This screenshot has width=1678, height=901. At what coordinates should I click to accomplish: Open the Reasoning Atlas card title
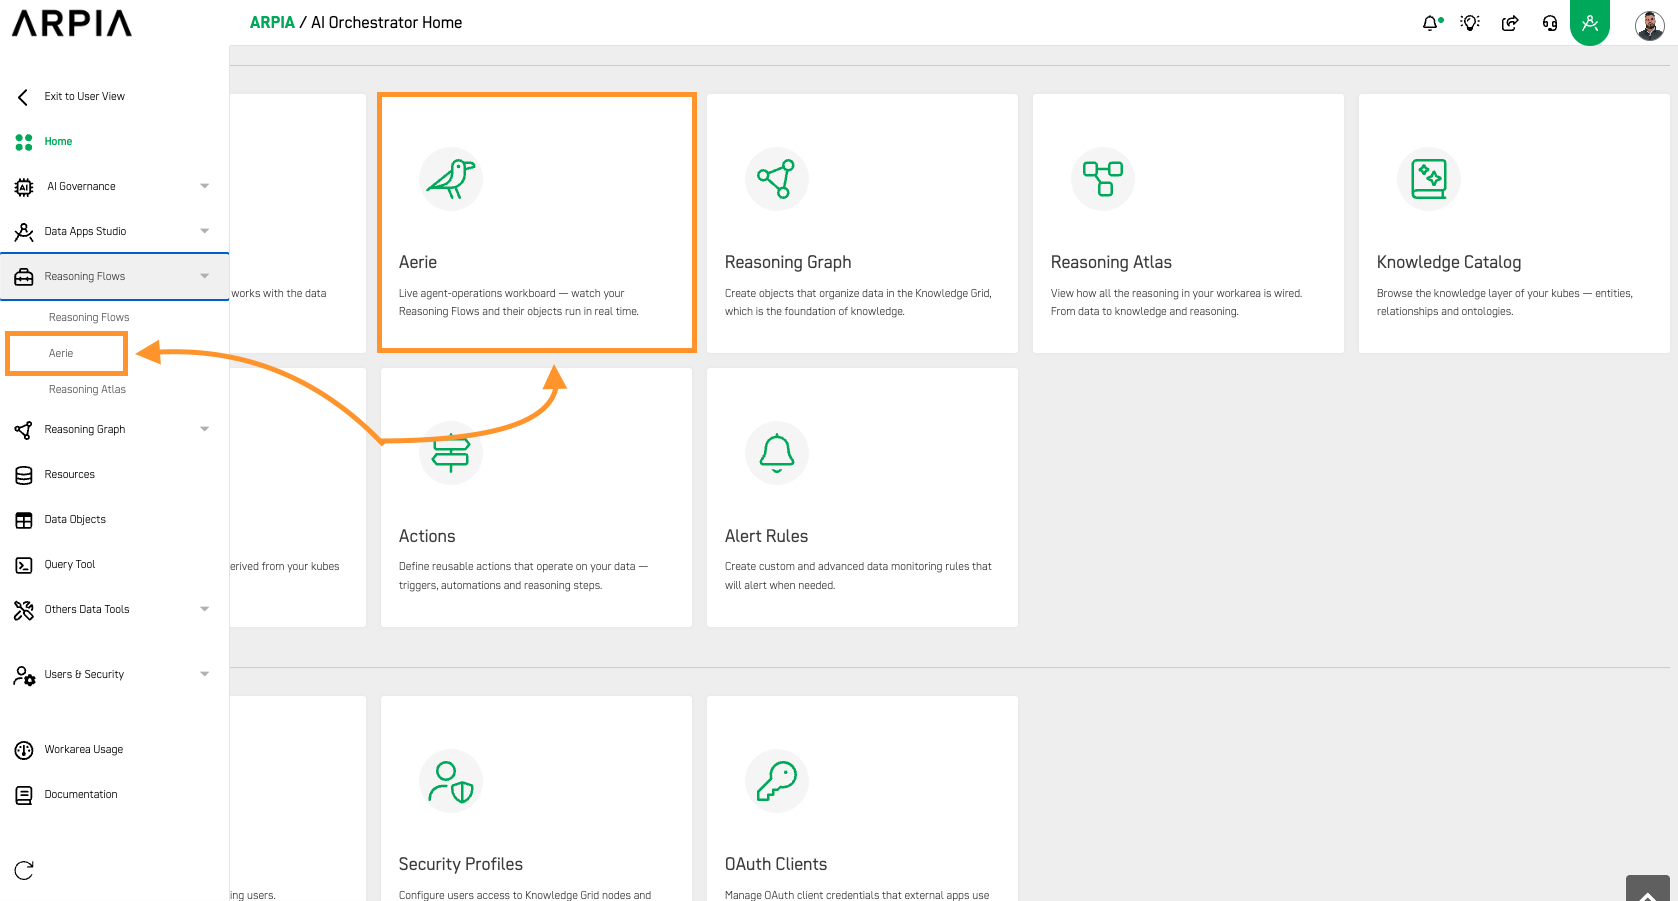coord(1111,262)
